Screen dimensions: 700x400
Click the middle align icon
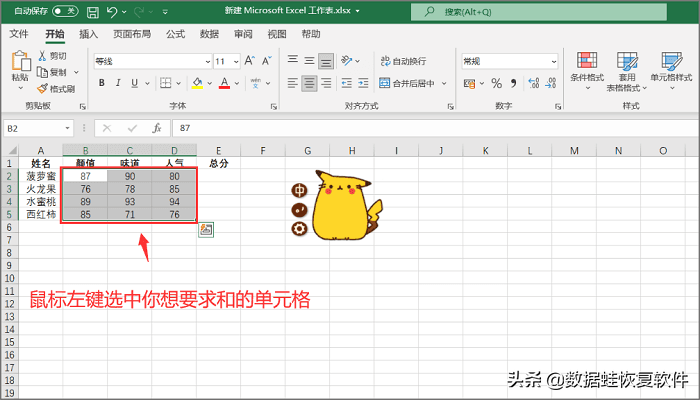pos(309,61)
